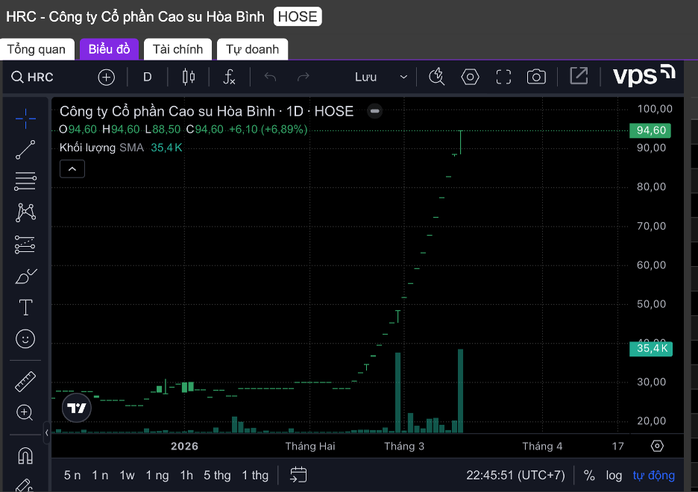Toggle fullscreen chart mode

pyautogui.click(x=504, y=77)
